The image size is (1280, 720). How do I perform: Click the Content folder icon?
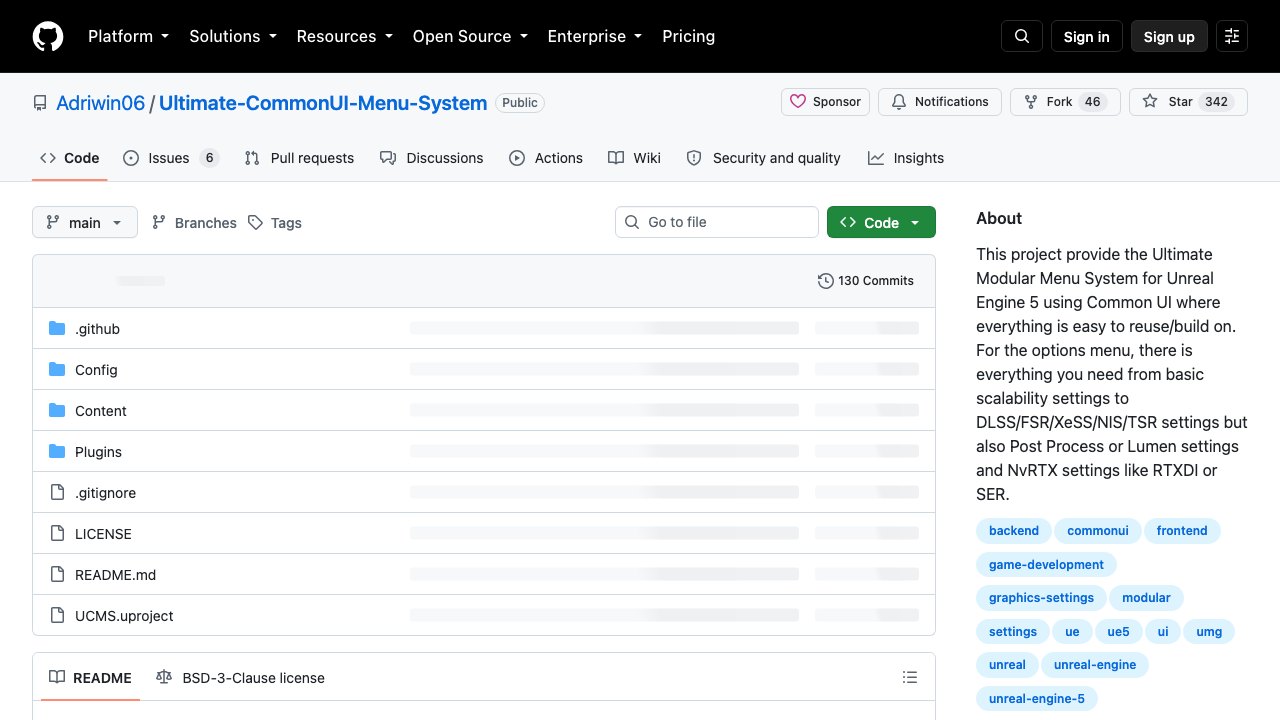click(57, 411)
